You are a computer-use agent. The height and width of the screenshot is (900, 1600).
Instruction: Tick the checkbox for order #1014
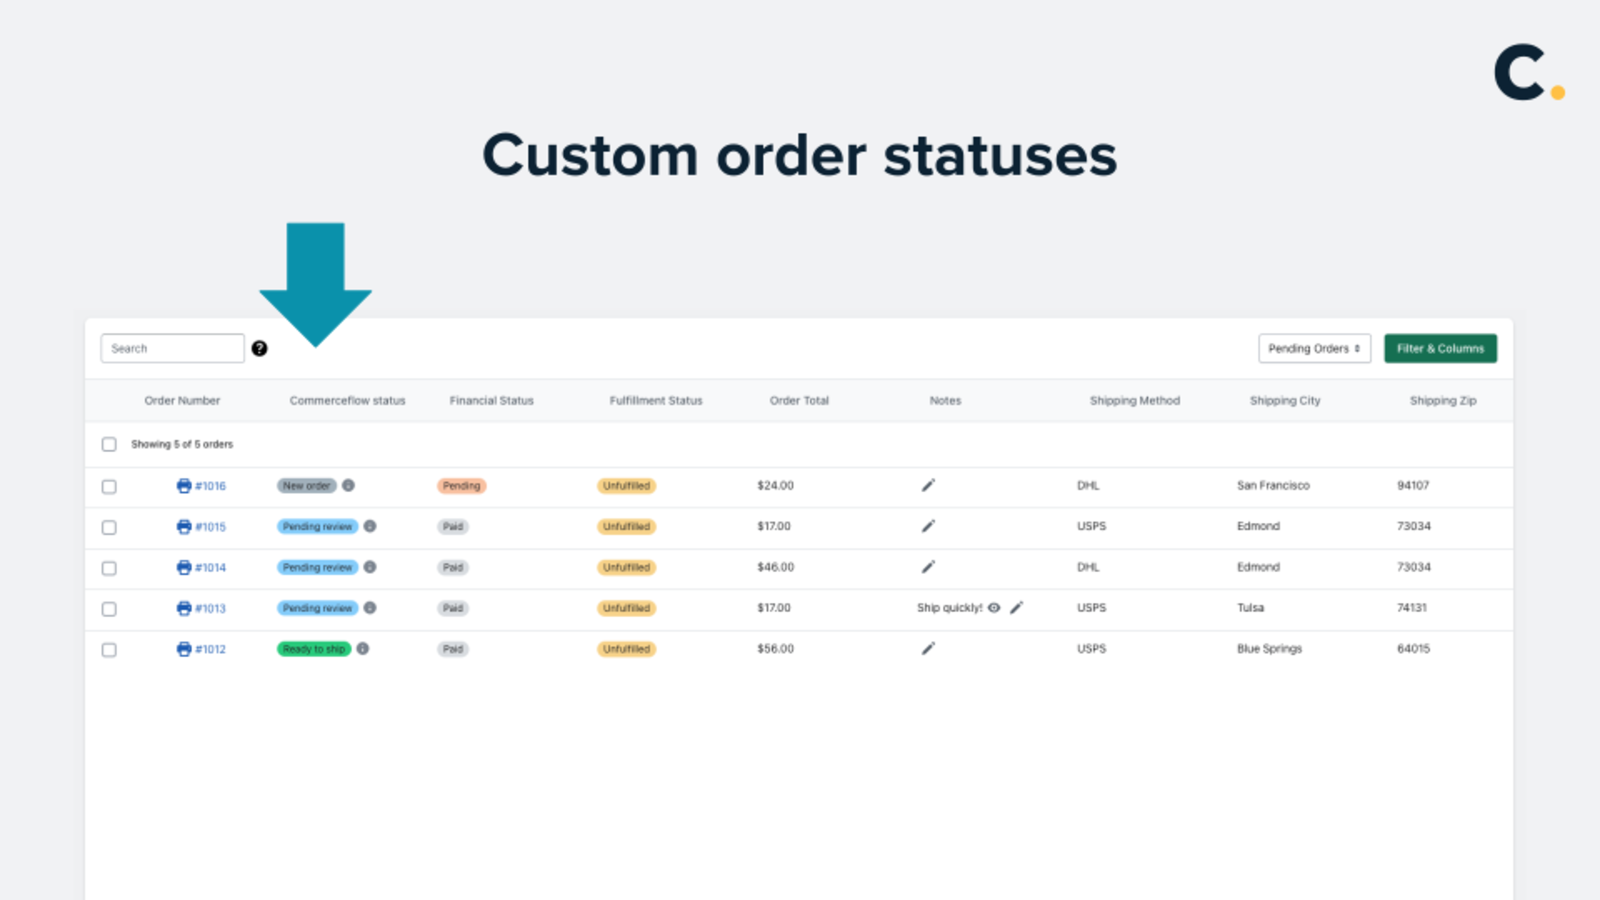pos(109,568)
